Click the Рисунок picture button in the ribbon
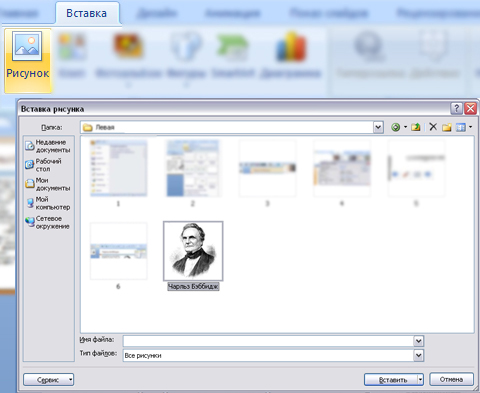 28,60
